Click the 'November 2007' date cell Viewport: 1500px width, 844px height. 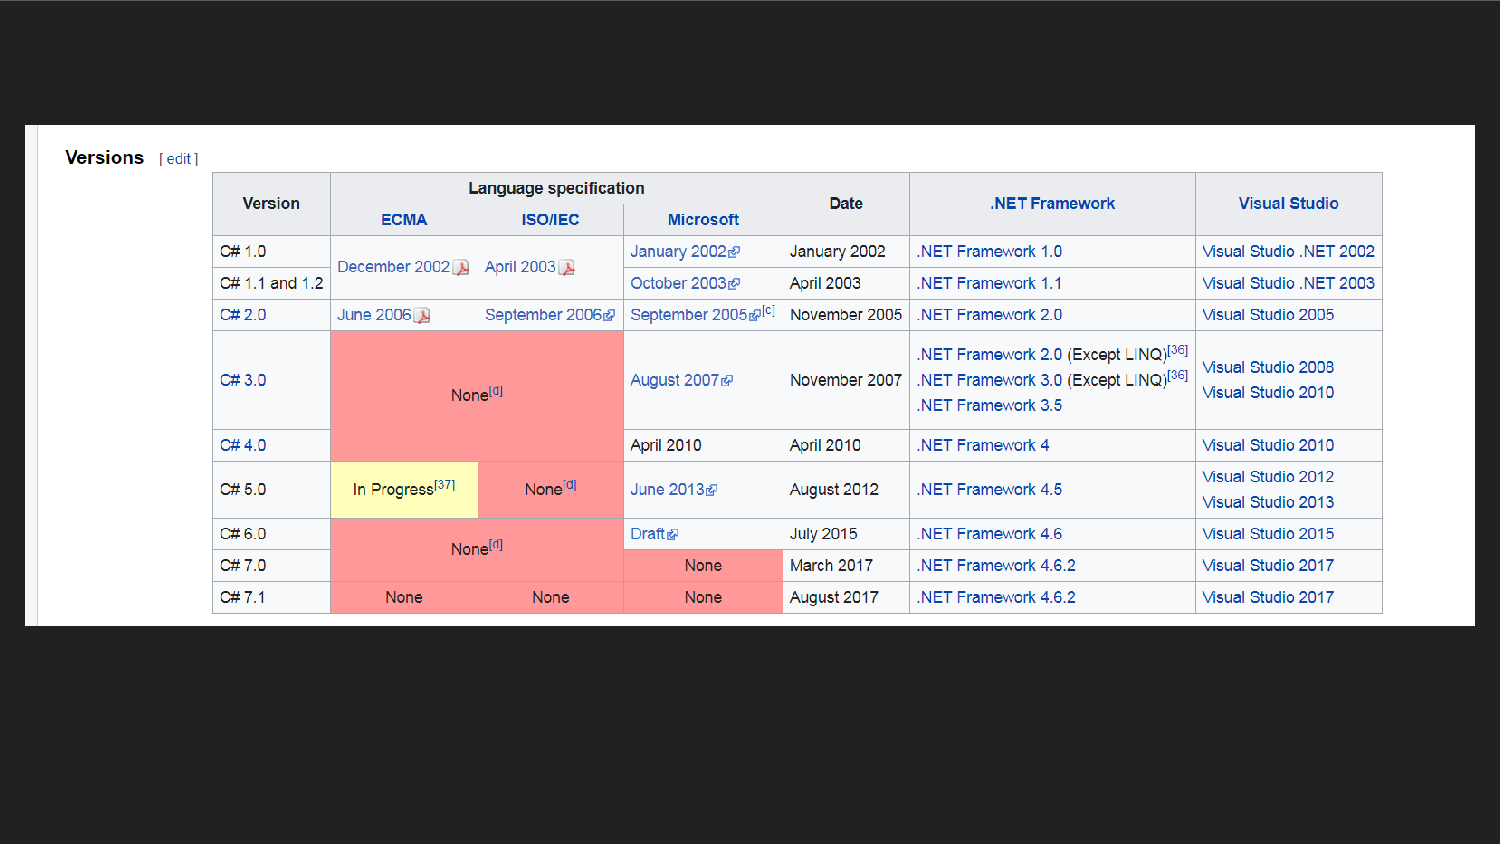[846, 381]
